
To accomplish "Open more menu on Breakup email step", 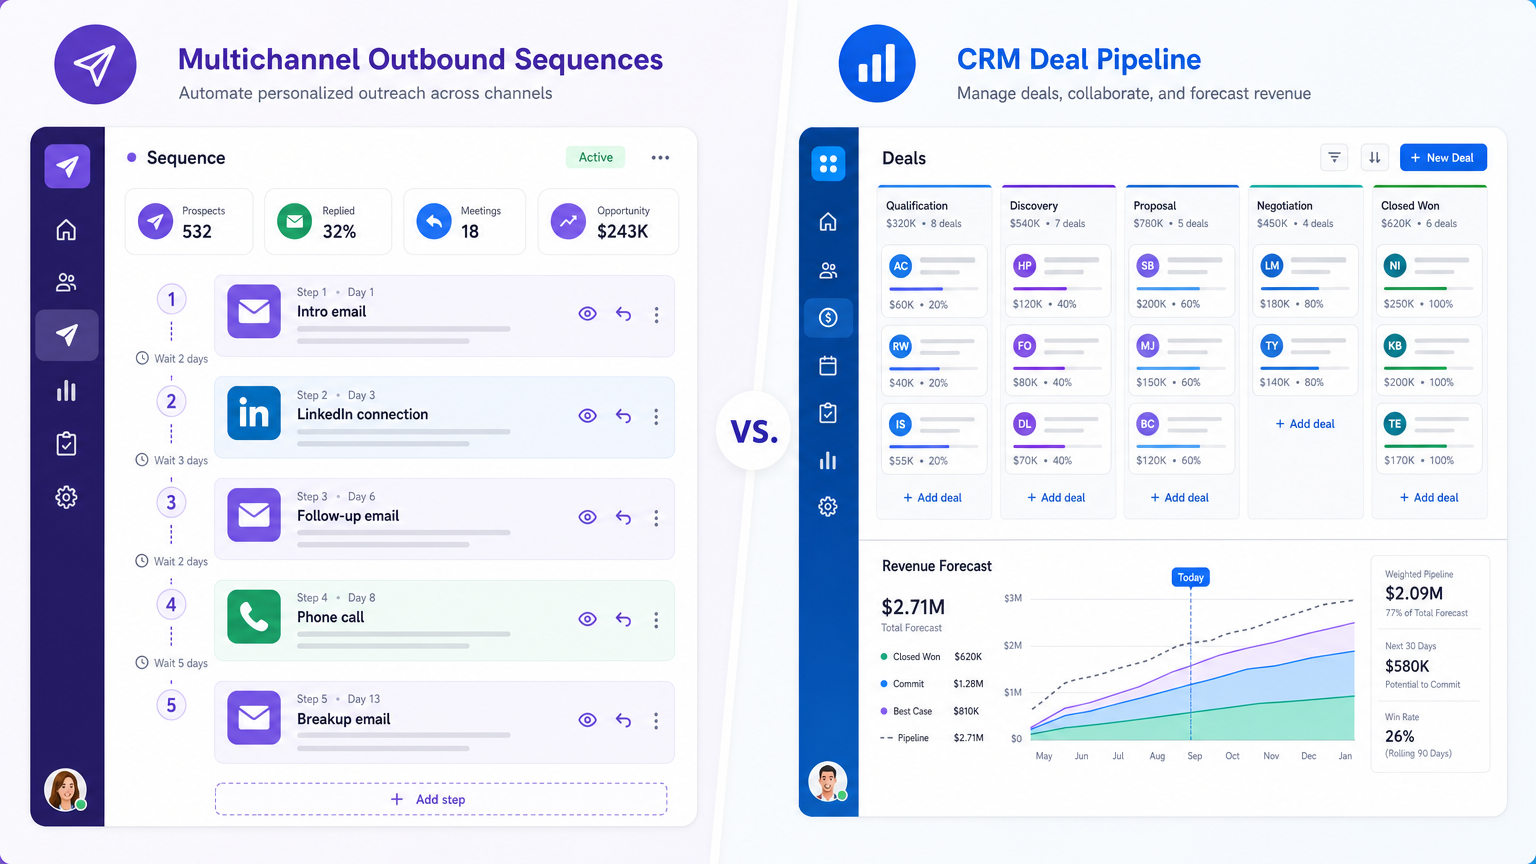I will (x=656, y=721).
